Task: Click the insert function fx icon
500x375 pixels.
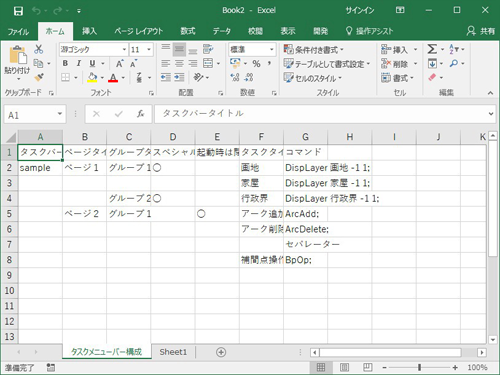Action: pos(140,114)
